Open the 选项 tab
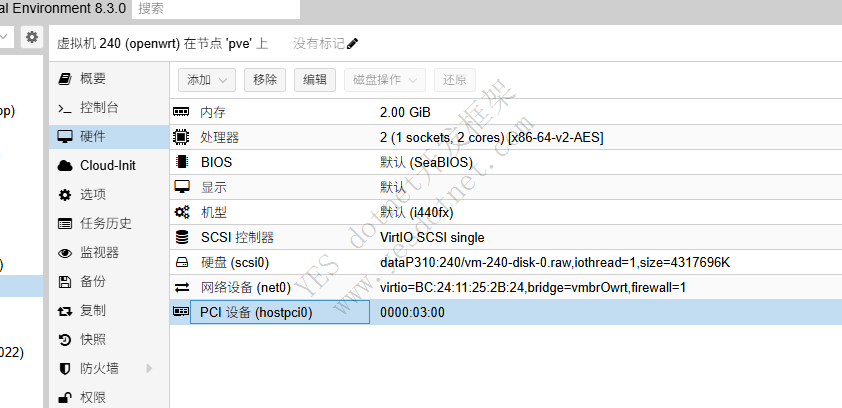Viewport: 842px width, 408px height. (x=109, y=195)
